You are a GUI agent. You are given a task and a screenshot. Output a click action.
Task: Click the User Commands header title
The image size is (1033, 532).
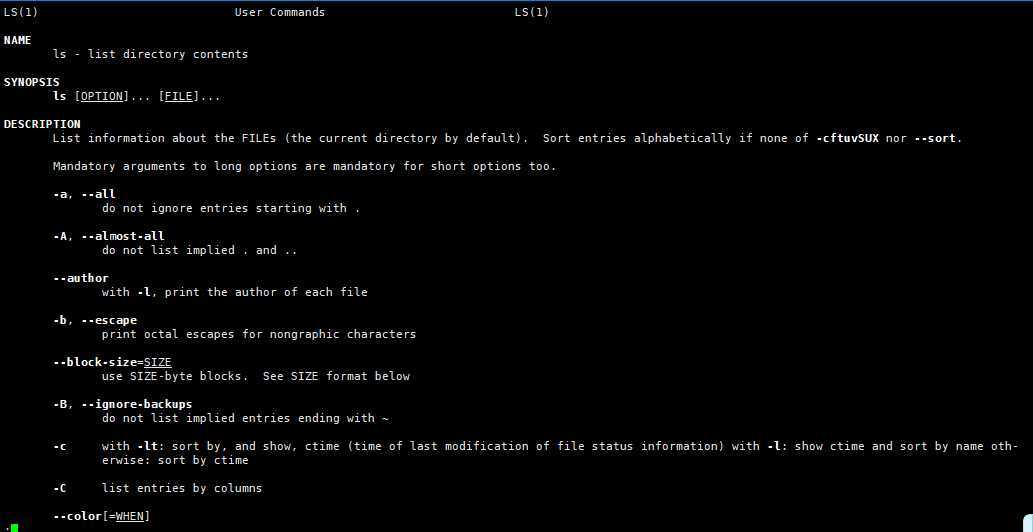(x=280, y=13)
